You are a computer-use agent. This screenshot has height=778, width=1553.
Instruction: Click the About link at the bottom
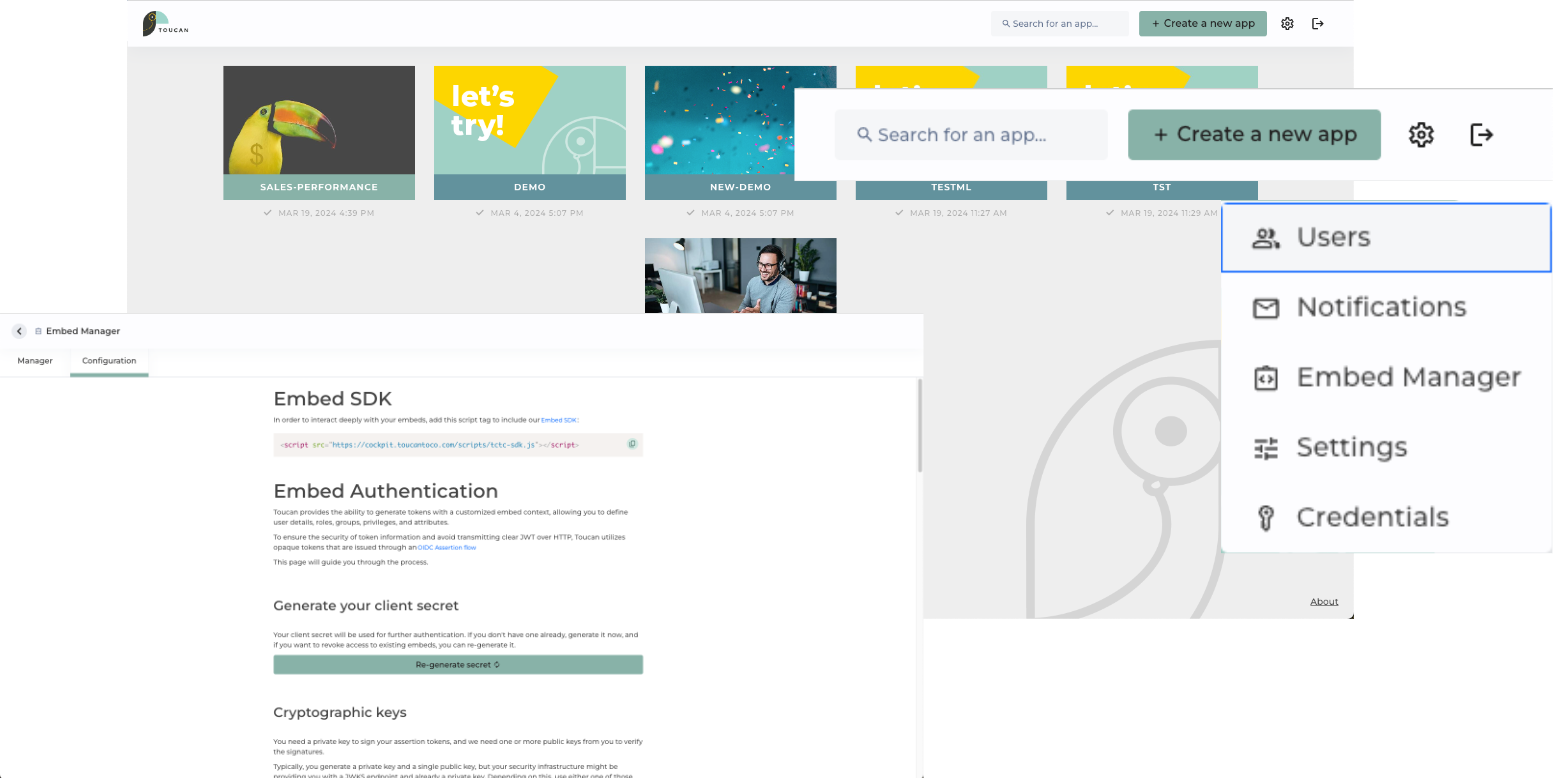(1324, 602)
